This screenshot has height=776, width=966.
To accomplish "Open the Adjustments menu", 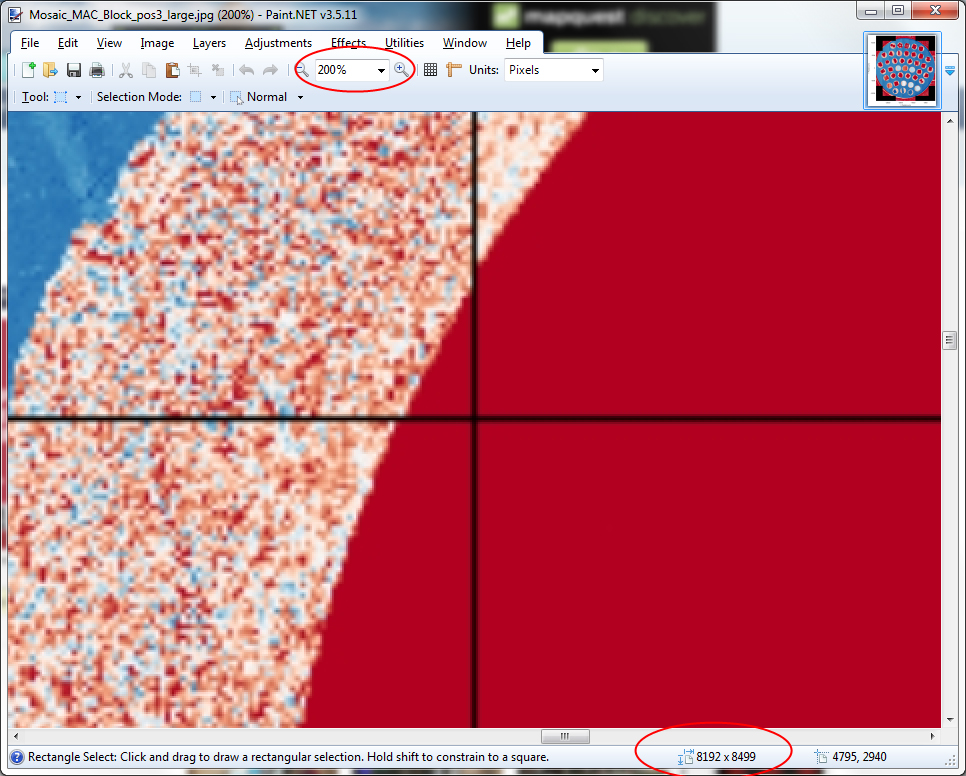I will pyautogui.click(x=278, y=43).
